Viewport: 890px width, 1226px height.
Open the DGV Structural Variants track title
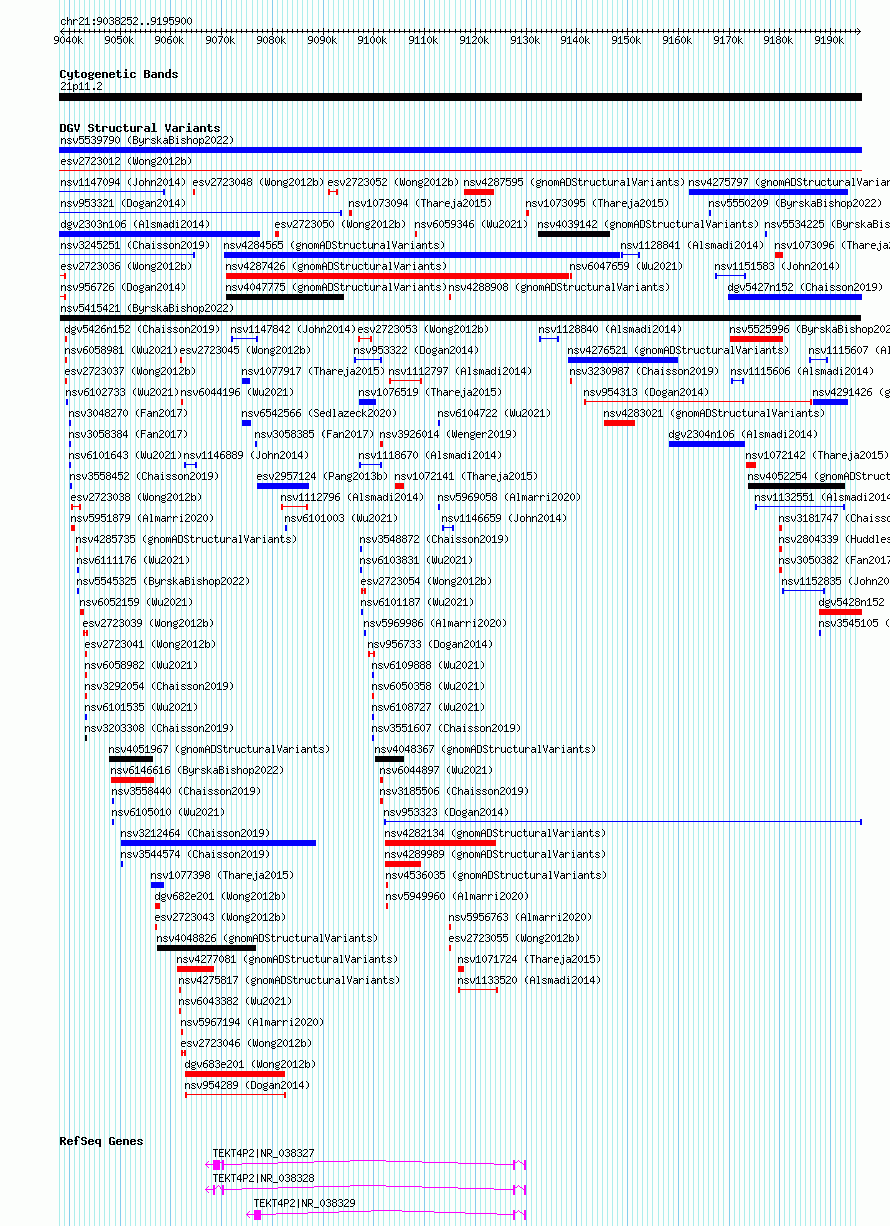(140, 128)
